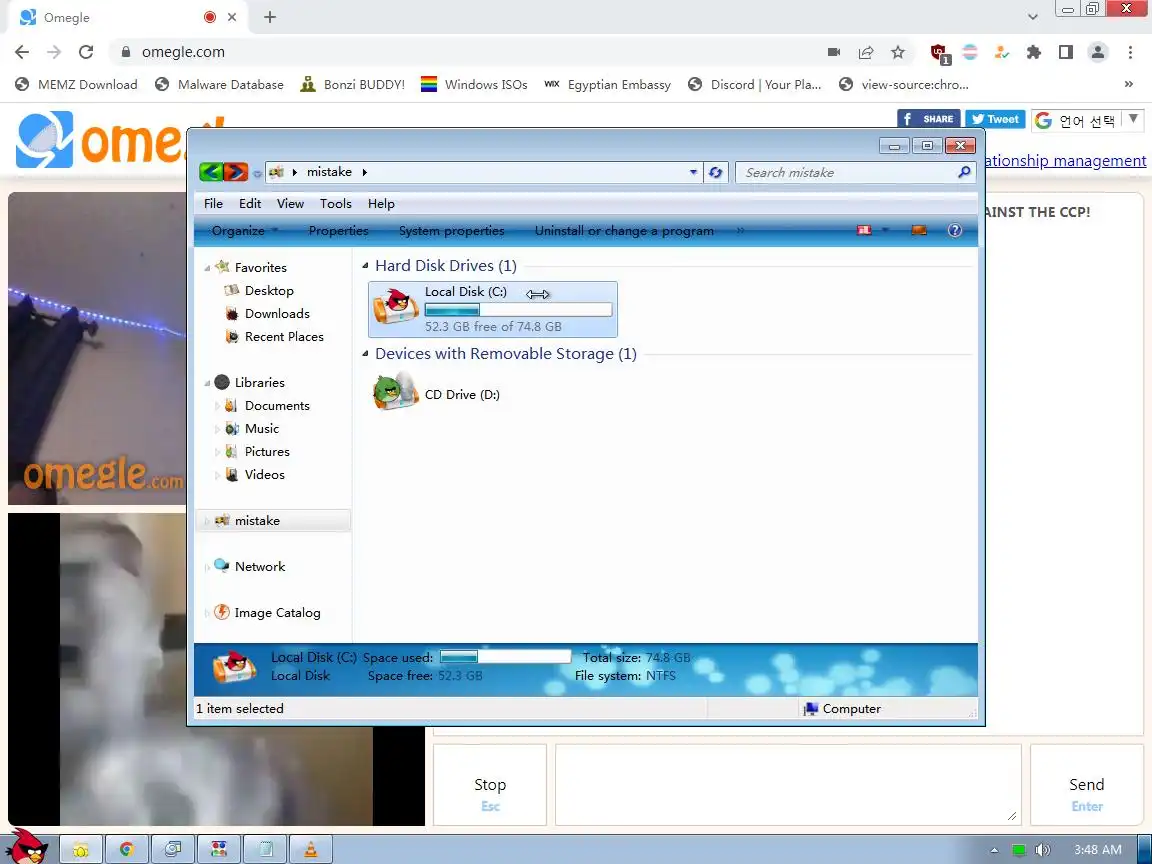This screenshot has height=864, width=1152.
Task: Open the Chrome three-dot menu
Action: (x=1130, y=52)
